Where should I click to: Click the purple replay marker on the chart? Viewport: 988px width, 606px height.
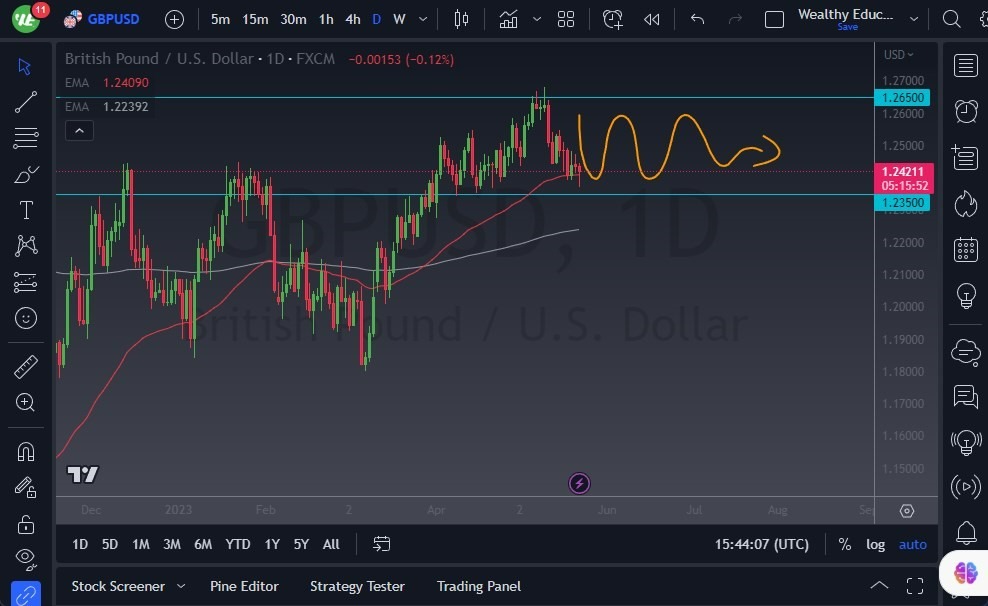coord(579,483)
